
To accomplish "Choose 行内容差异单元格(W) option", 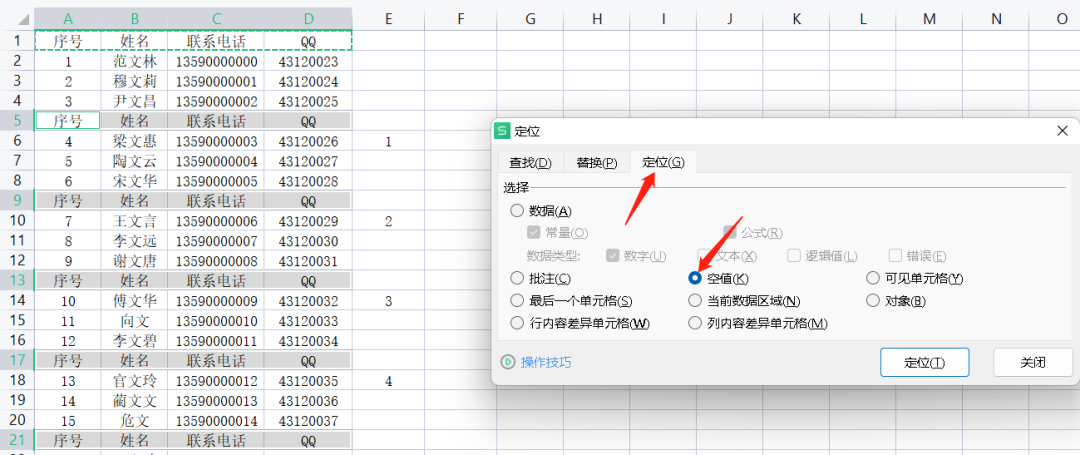I will tap(517, 323).
